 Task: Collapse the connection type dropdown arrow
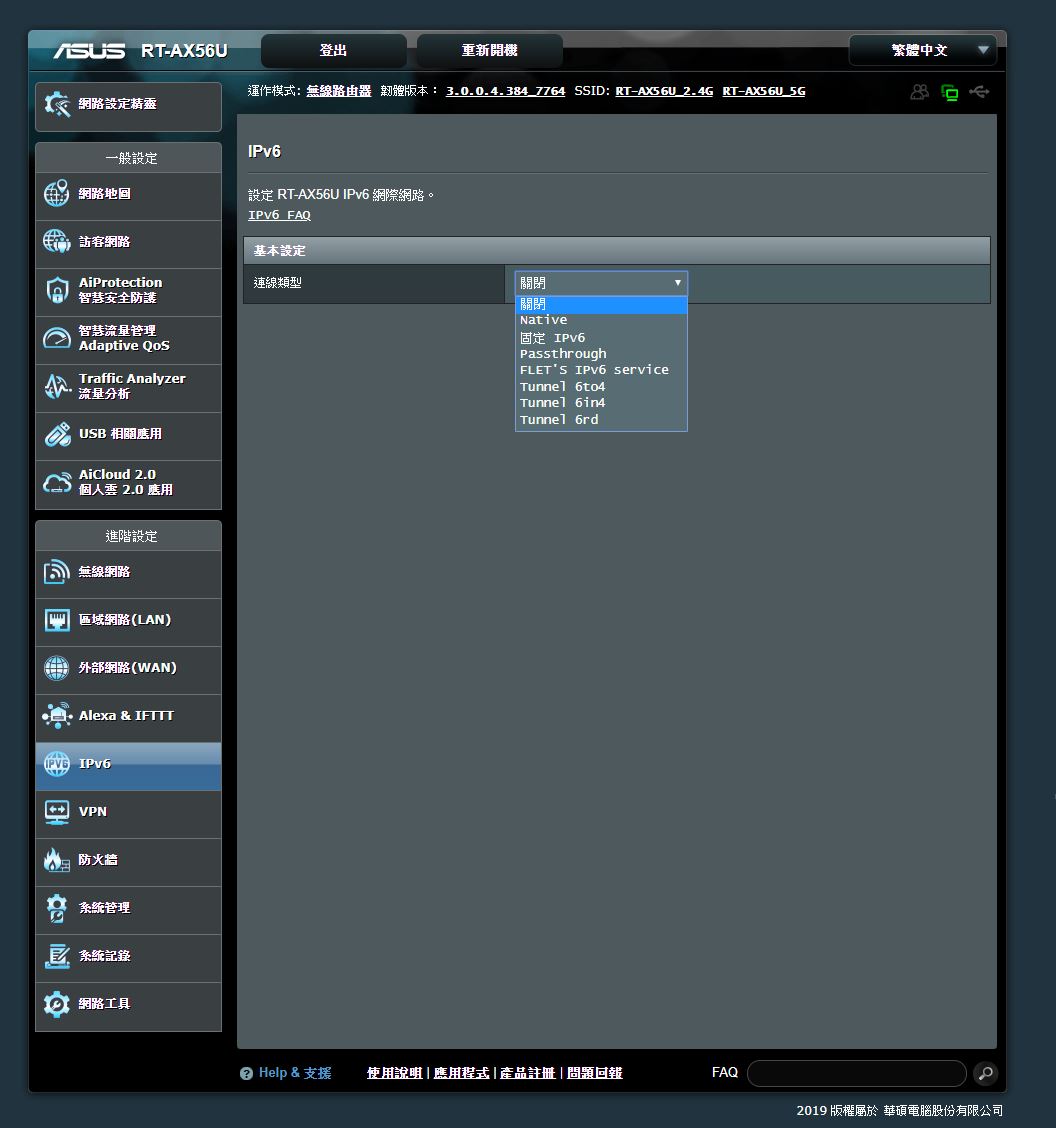pyautogui.click(x=678, y=283)
